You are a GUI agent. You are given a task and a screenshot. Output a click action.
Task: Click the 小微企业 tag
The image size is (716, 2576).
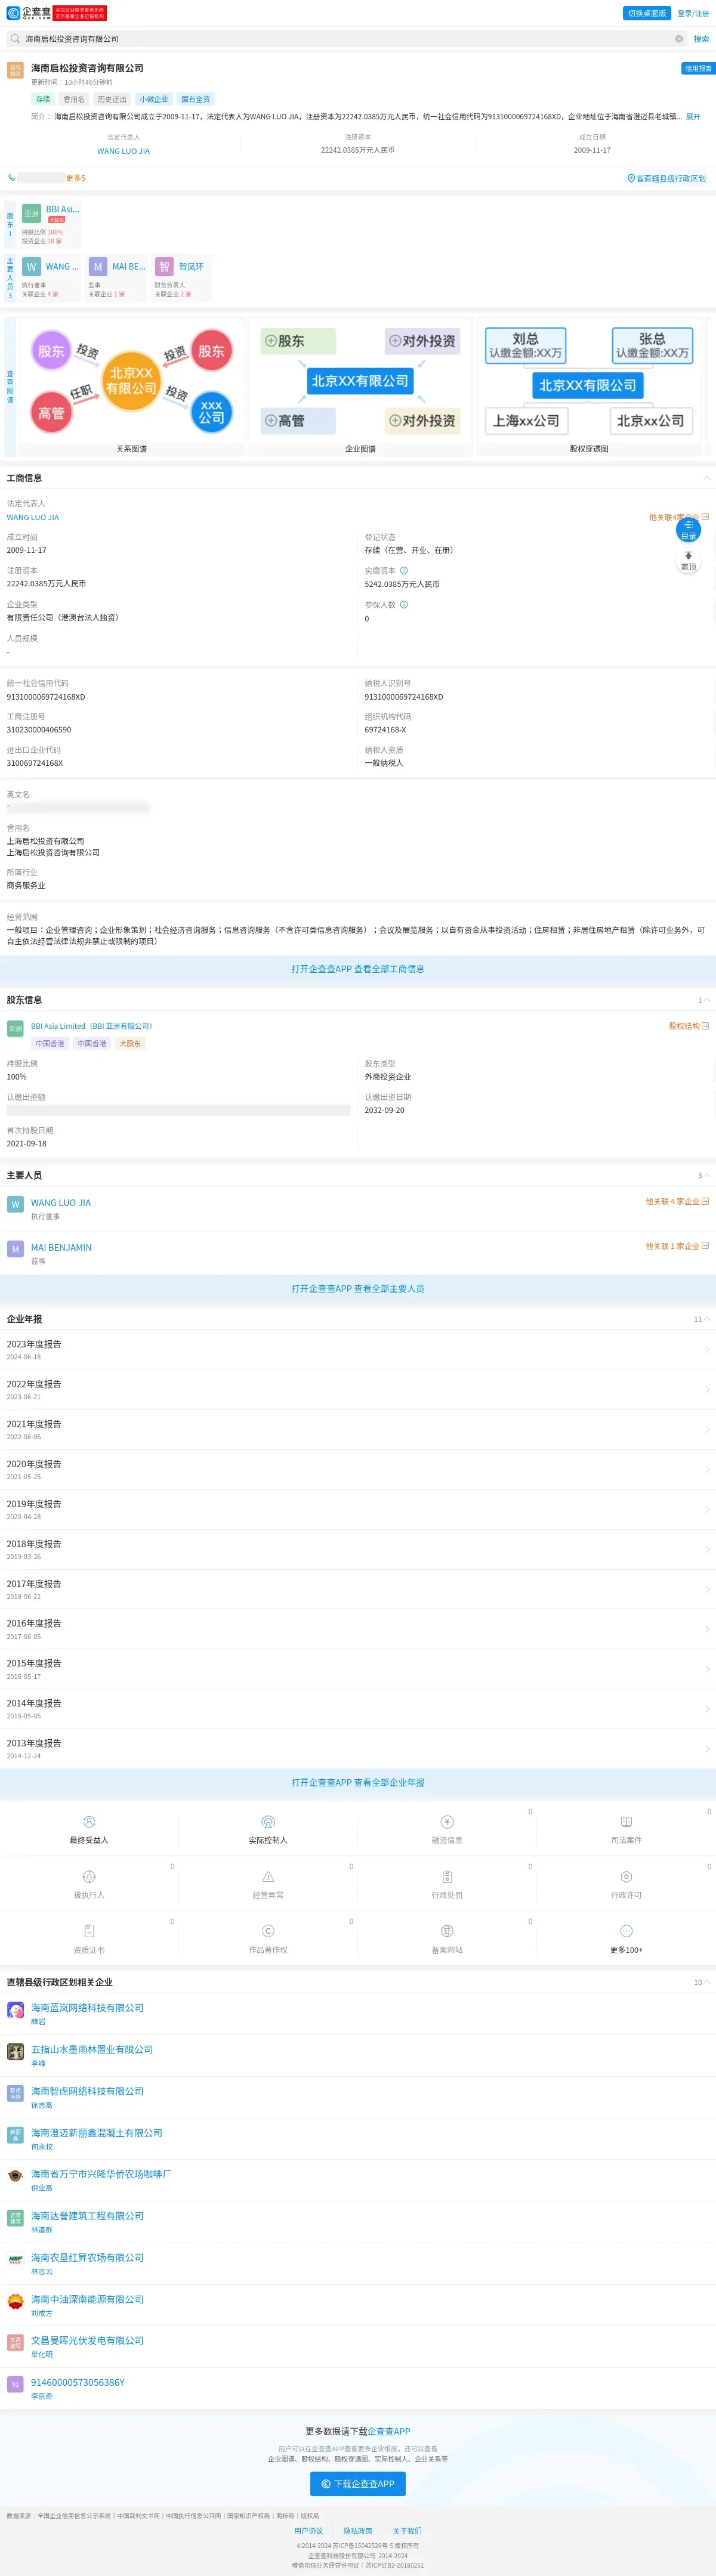pyautogui.click(x=154, y=99)
